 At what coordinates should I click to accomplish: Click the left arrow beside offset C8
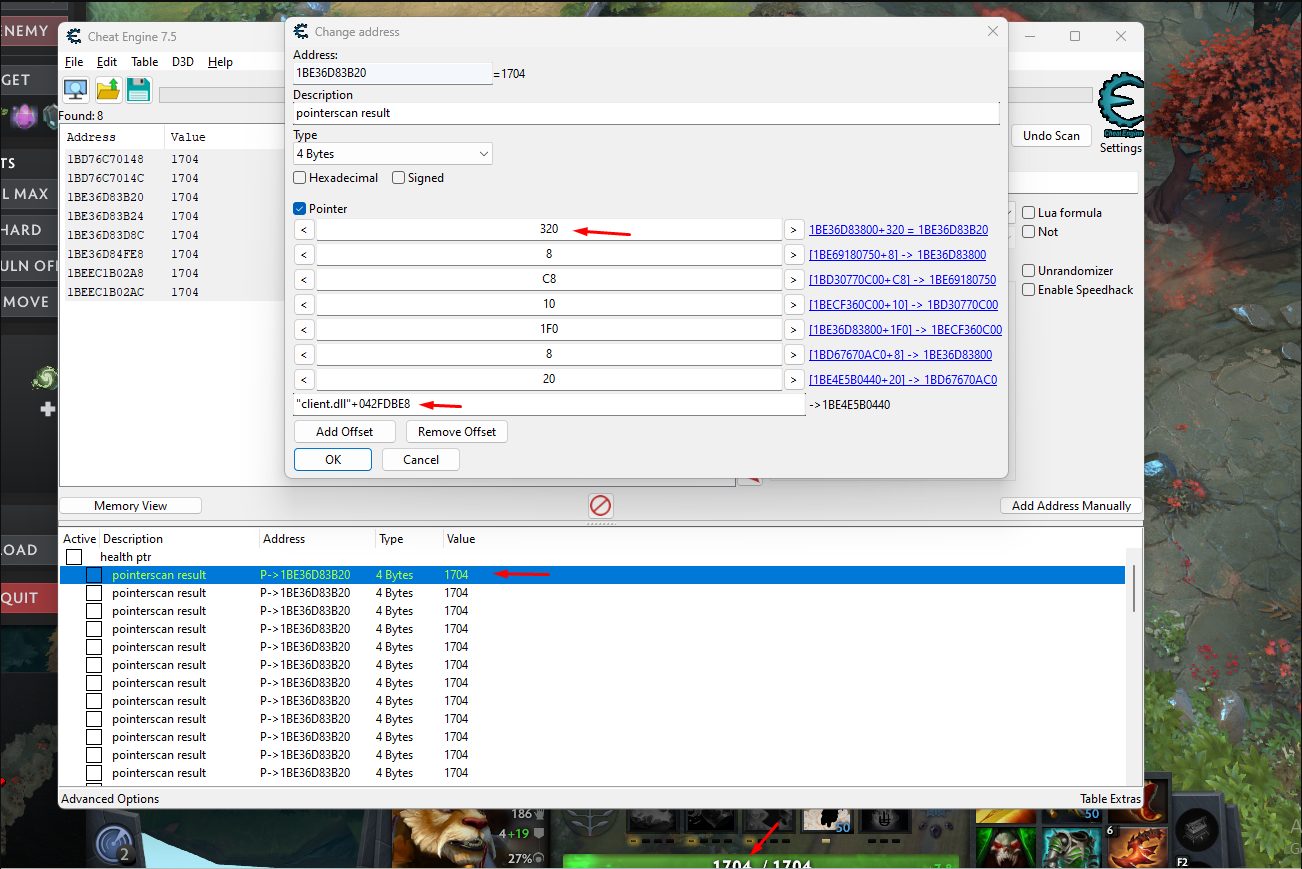point(305,279)
